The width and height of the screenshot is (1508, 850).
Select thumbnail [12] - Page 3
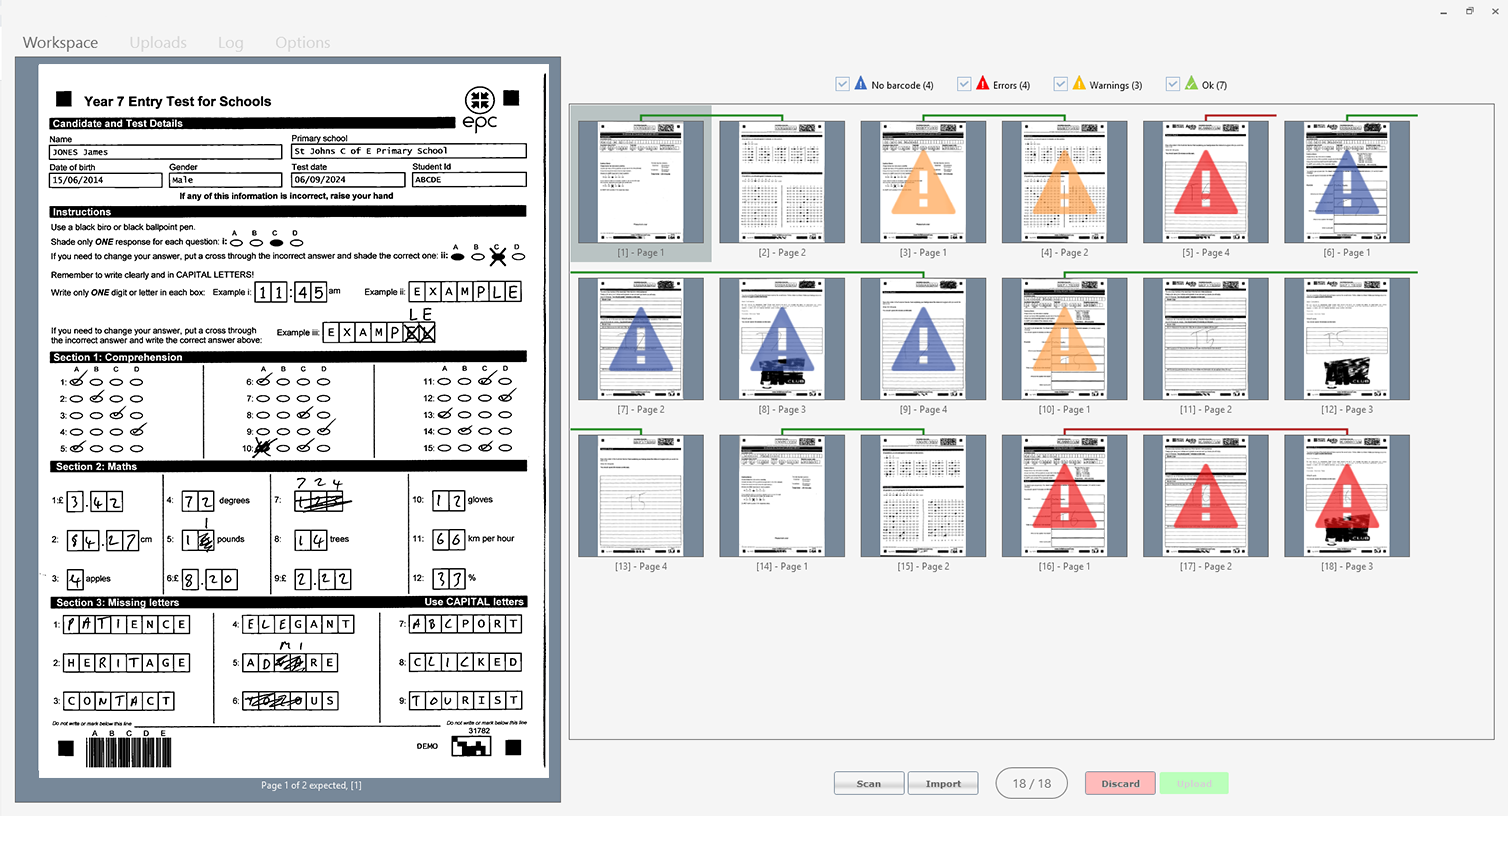[1347, 339]
